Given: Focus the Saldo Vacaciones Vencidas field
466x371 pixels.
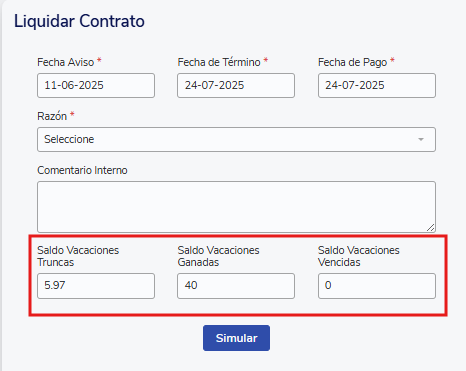Looking at the screenshot, I should (x=377, y=286).
